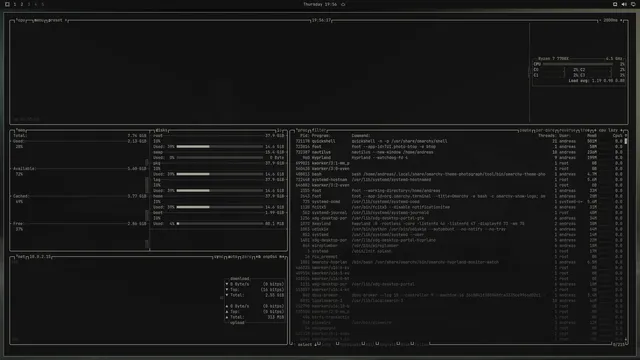This screenshot has height=360, width=640.
Task: Select the systemd-journal process row
Action: click(459, 213)
